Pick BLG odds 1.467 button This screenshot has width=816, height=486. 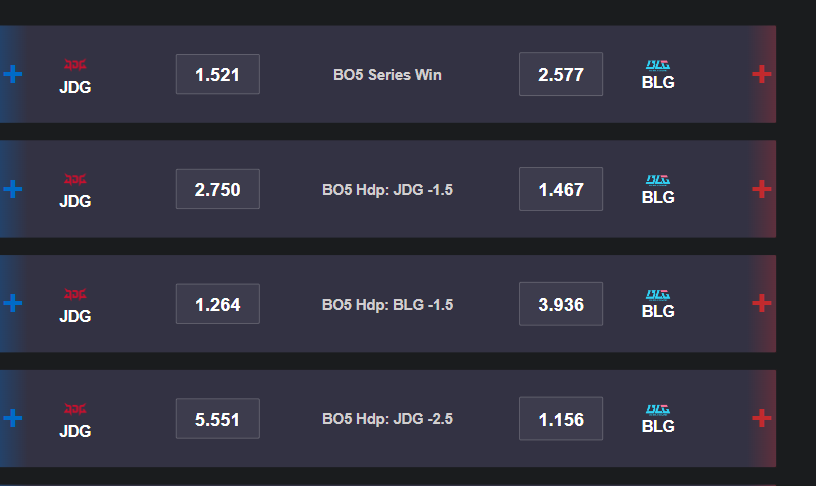(561, 189)
